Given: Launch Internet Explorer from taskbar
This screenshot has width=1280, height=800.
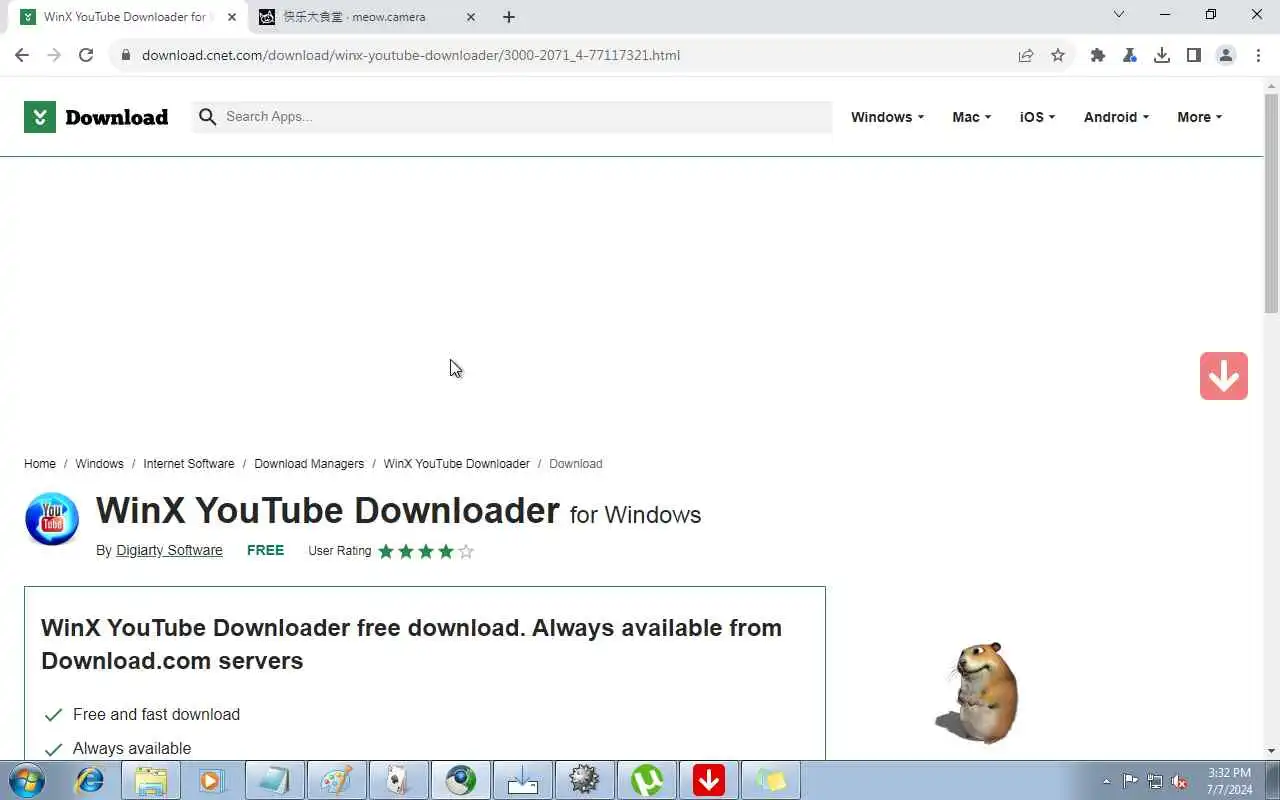Looking at the screenshot, I should click(89, 780).
